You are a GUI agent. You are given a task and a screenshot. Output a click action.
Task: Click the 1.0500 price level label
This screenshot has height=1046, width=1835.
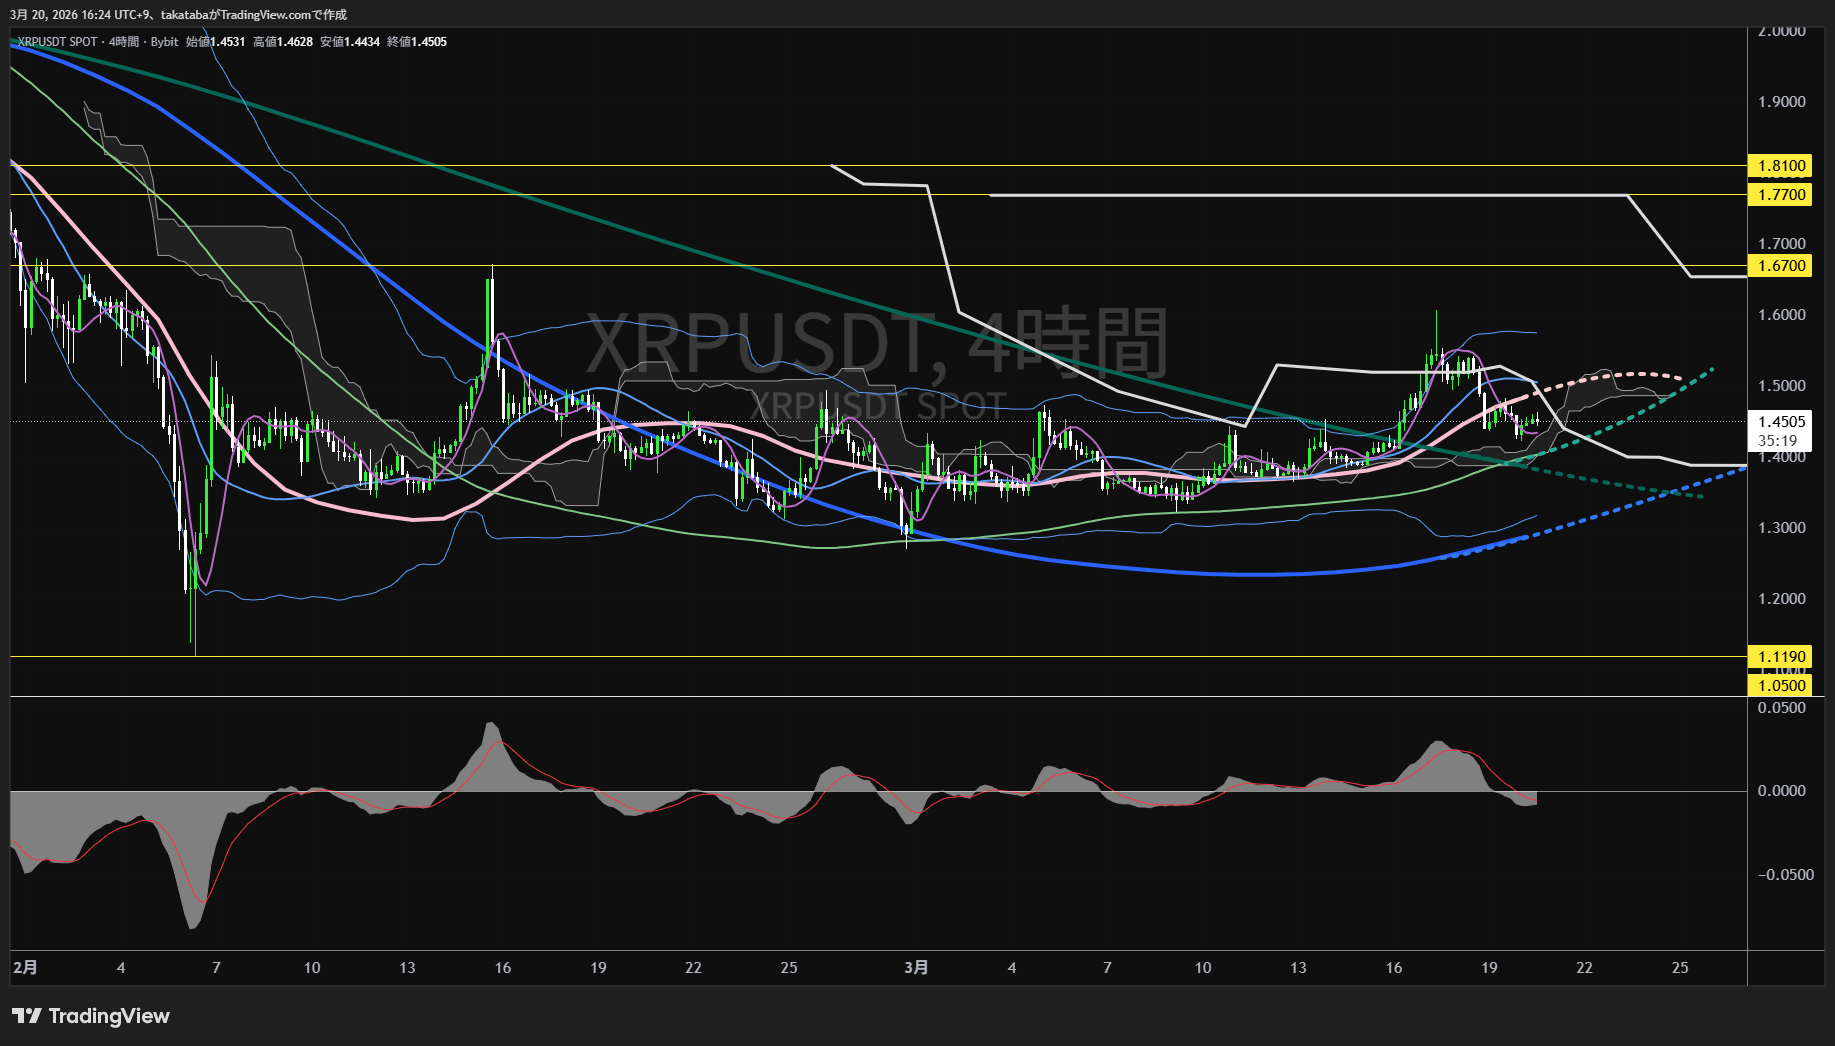tap(1781, 685)
